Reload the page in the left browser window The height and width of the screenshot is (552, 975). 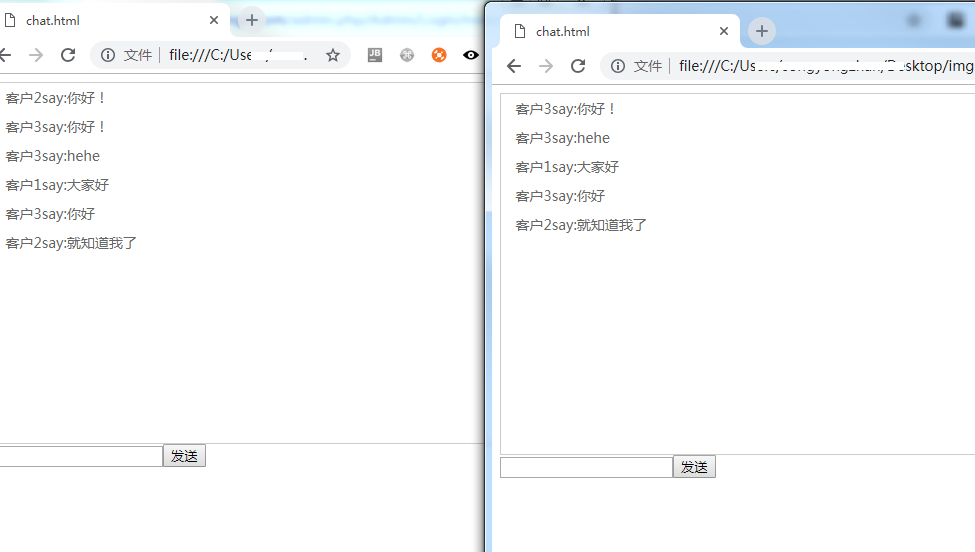click(x=68, y=55)
